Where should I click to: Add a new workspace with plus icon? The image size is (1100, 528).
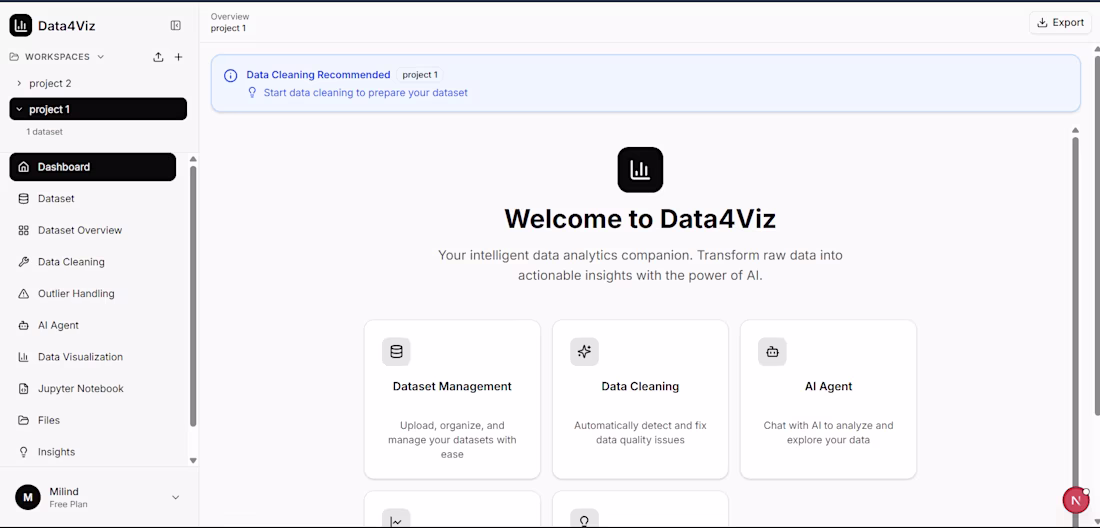[179, 57]
